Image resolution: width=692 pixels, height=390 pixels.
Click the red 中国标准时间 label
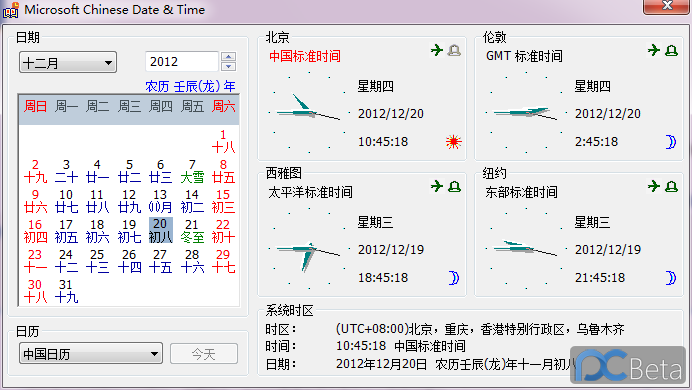tap(305, 56)
